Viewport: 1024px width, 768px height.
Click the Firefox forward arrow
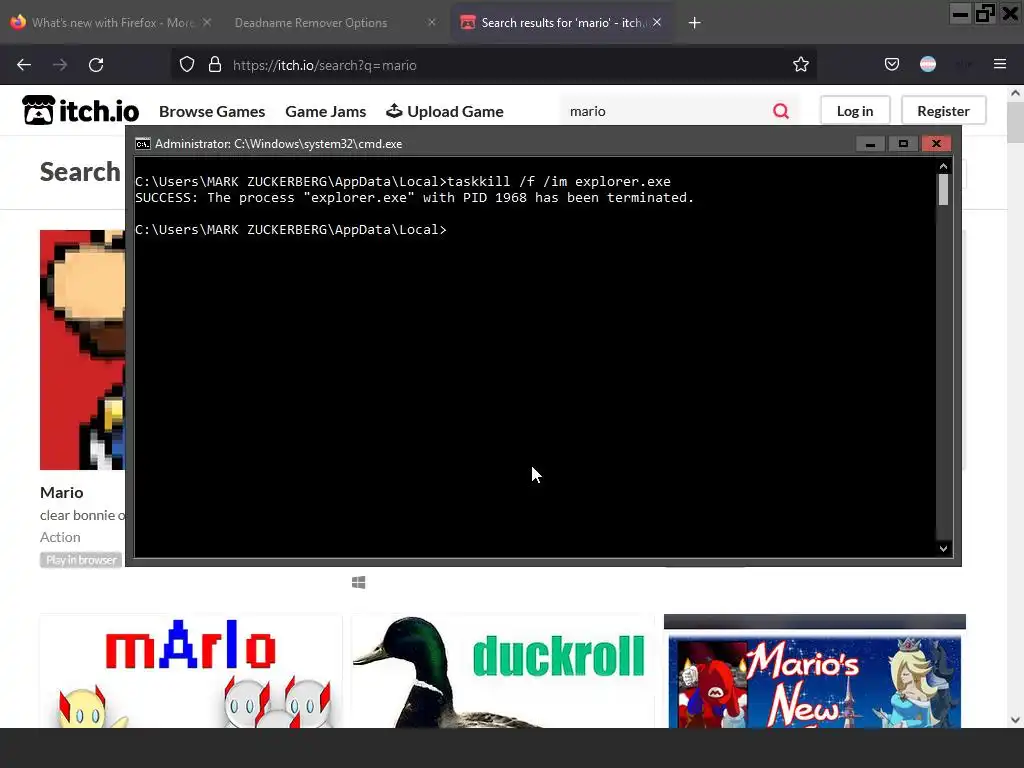coord(60,65)
